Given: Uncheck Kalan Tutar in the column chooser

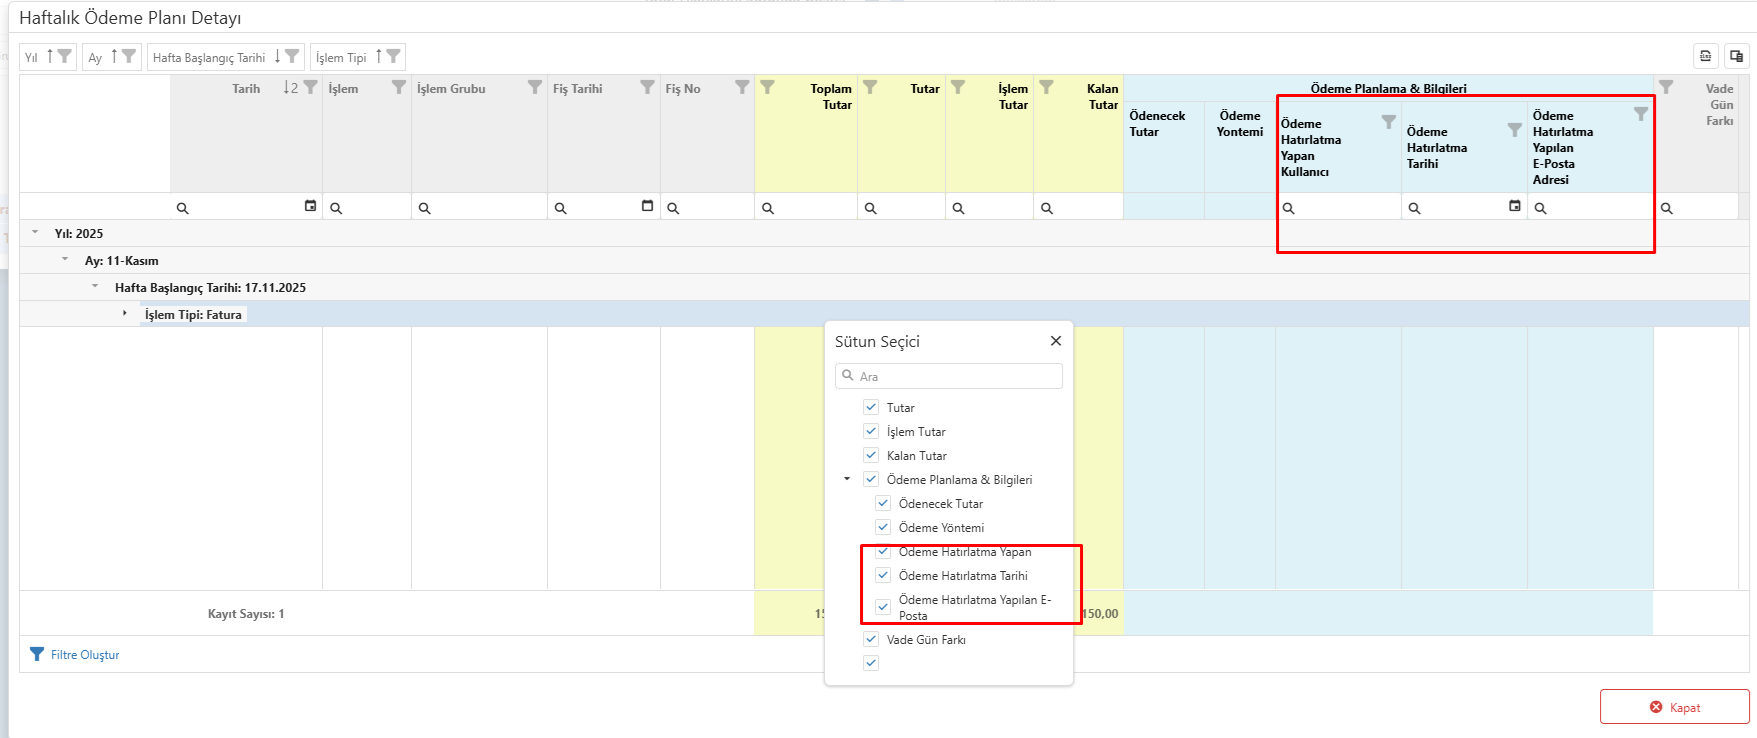Looking at the screenshot, I should click(x=871, y=455).
